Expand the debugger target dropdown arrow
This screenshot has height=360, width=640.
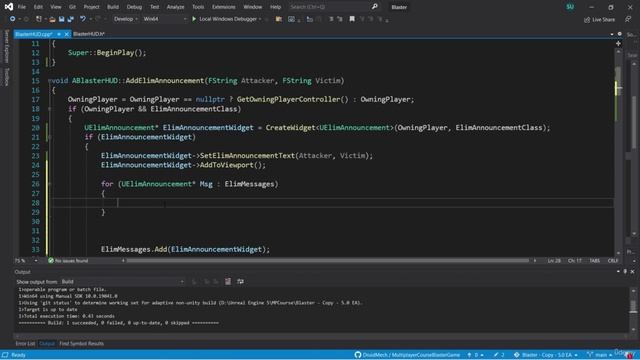[260, 19]
